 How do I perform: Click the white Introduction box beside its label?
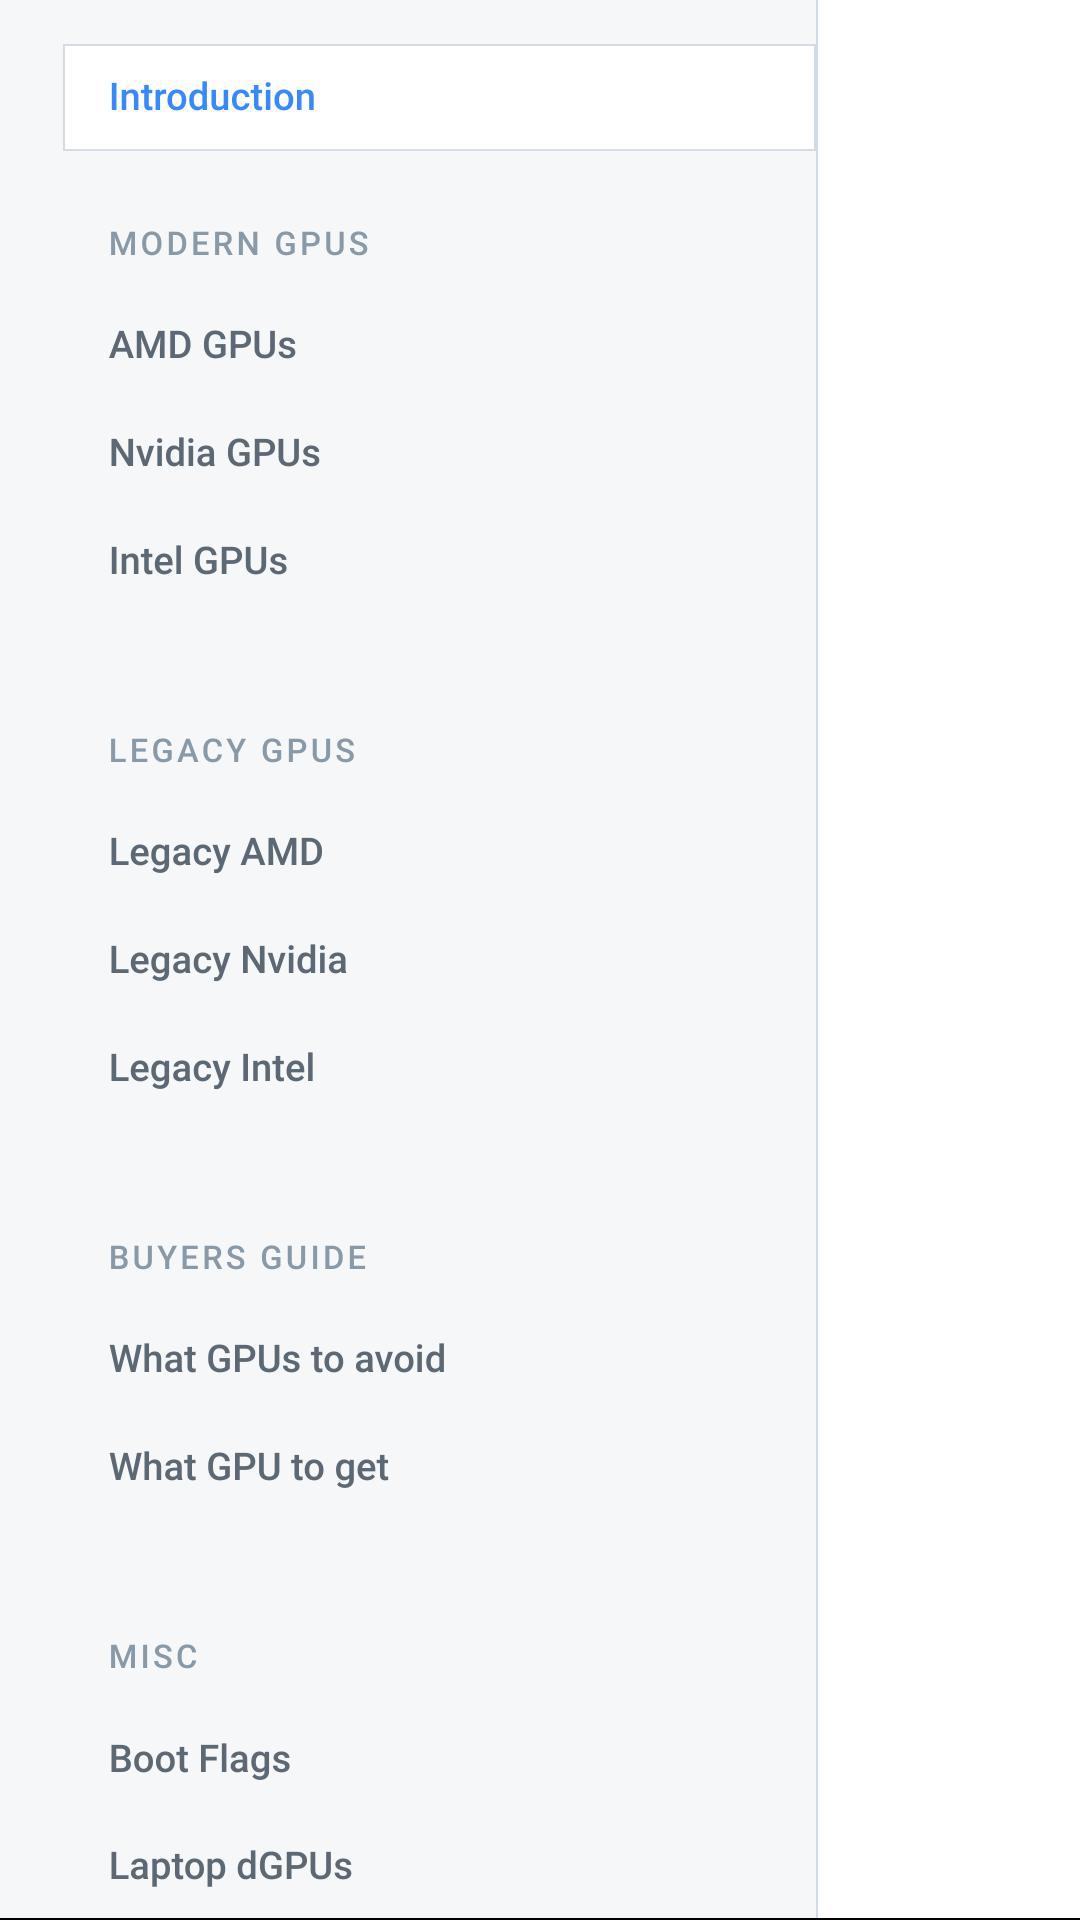(600, 98)
